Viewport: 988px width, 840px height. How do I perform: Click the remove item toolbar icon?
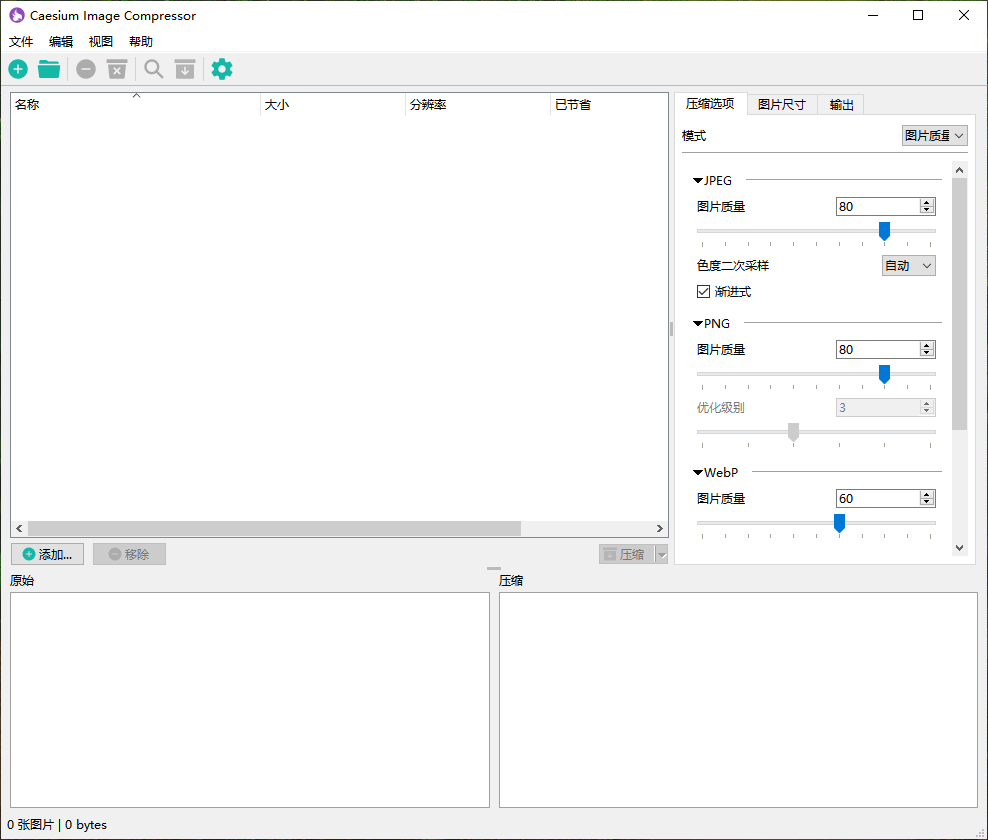pos(87,69)
